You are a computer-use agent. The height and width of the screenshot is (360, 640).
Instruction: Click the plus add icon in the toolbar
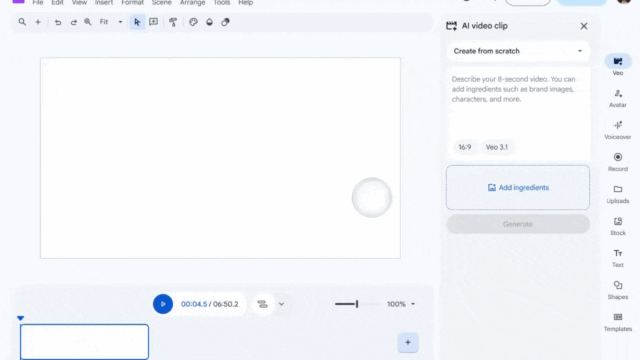[38, 22]
